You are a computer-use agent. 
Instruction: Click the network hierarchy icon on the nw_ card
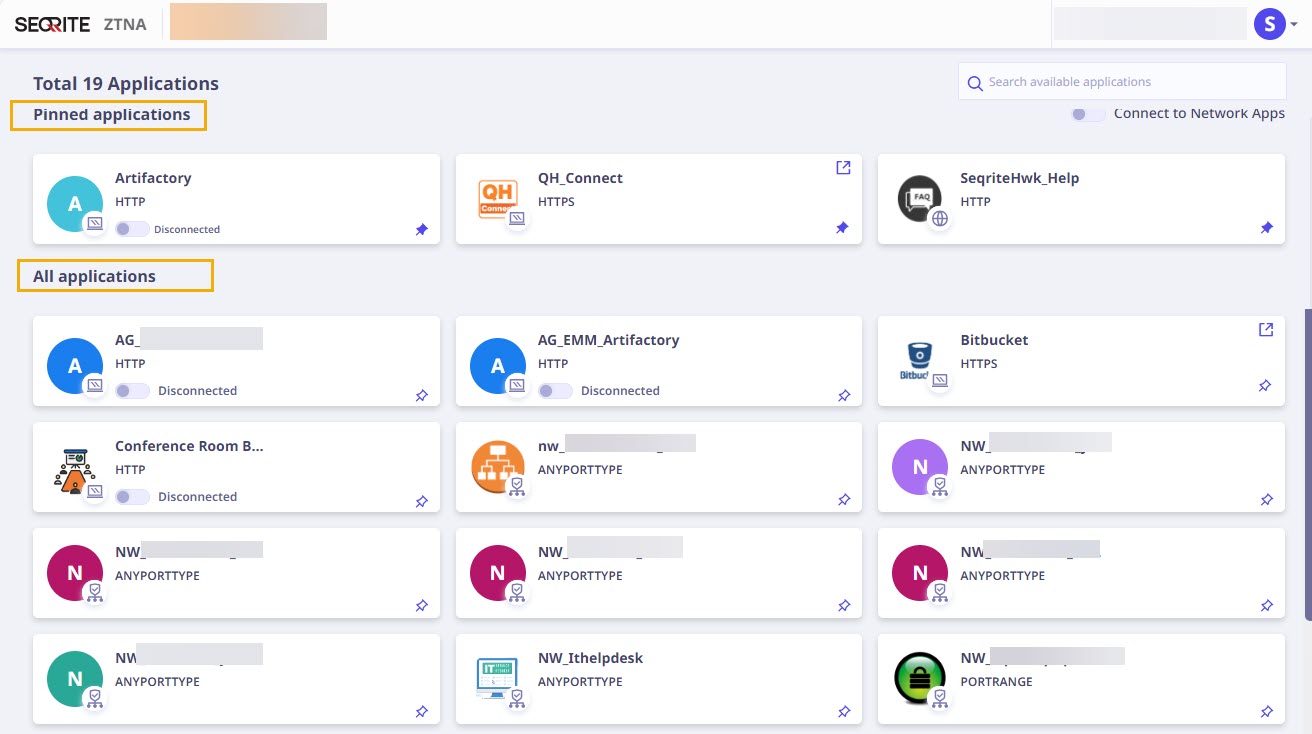(x=497, y=465)
